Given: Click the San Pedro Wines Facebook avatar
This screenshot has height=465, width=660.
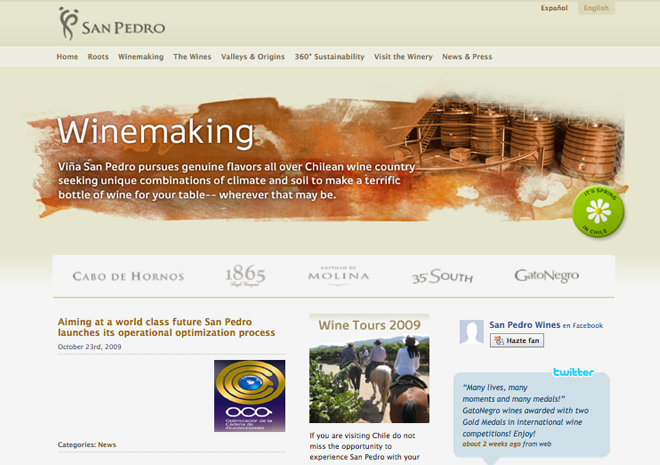Looking at the screenshot, I should pos(471,332).
